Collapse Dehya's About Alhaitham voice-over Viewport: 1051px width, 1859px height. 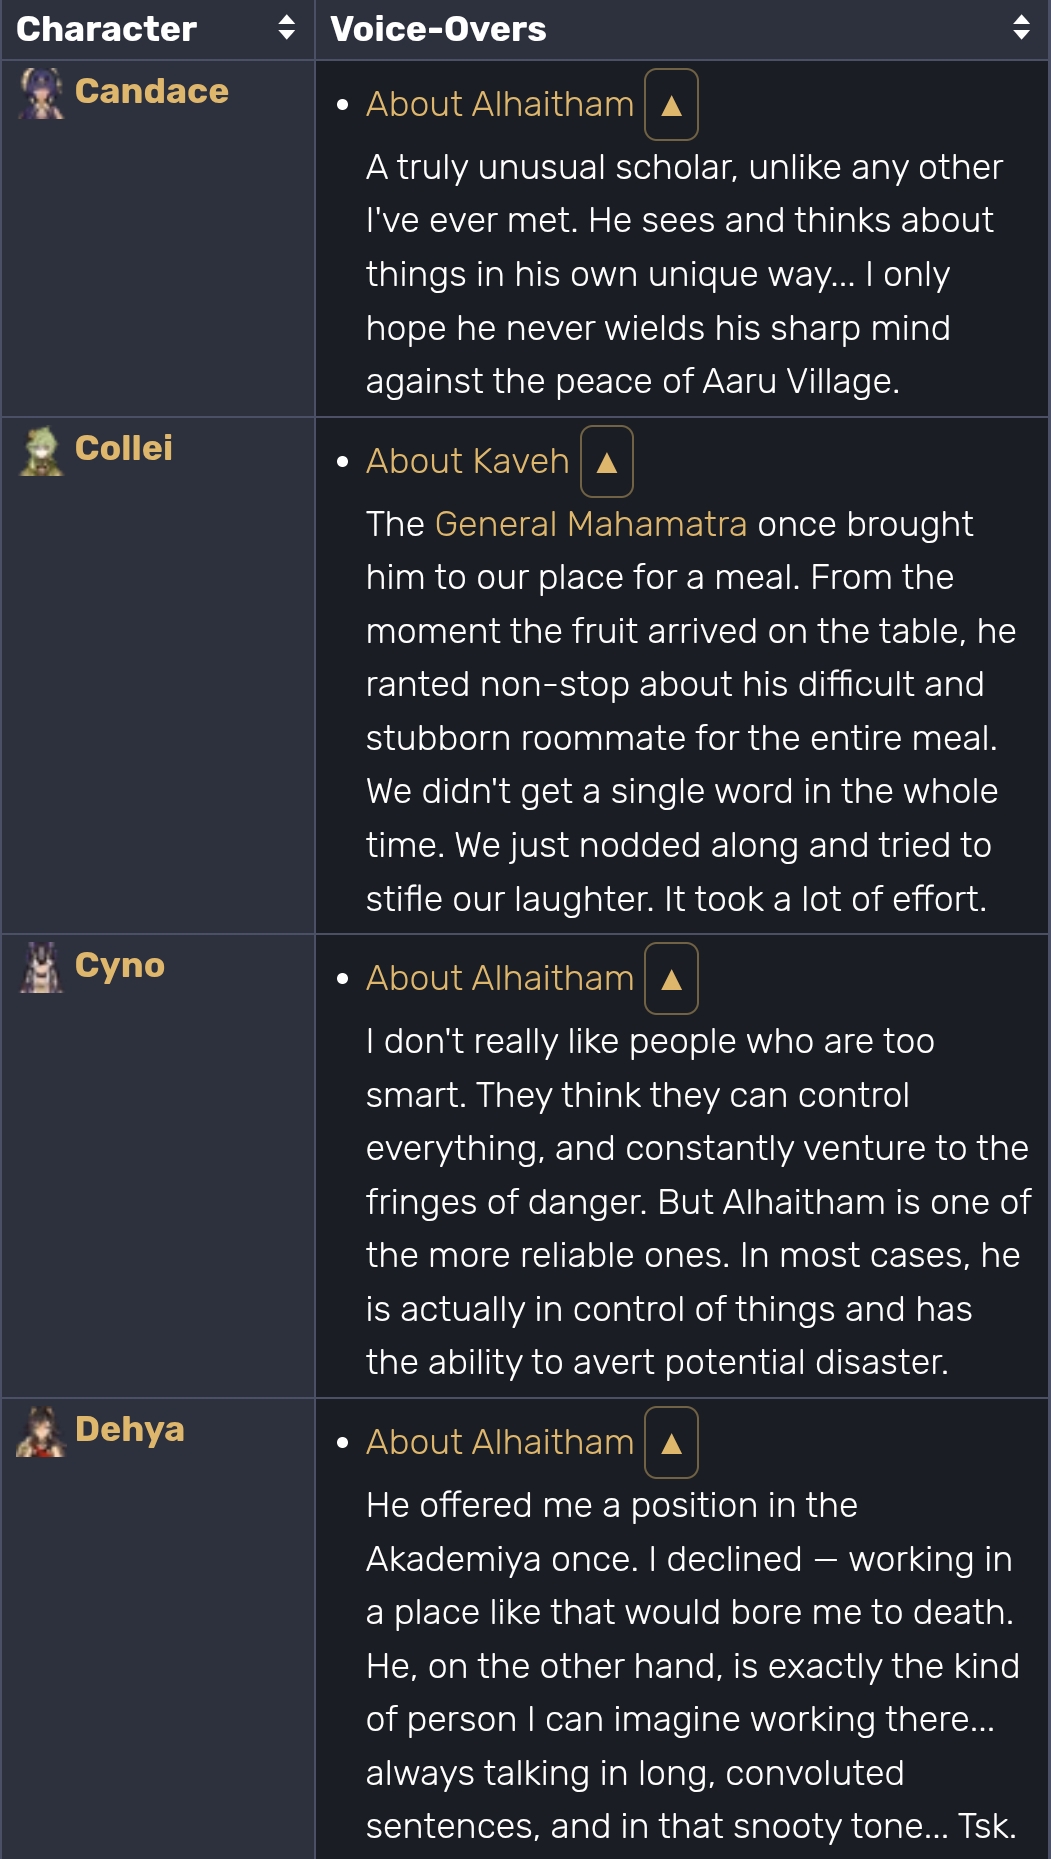pyautogui.click(x=671, y=1443)
